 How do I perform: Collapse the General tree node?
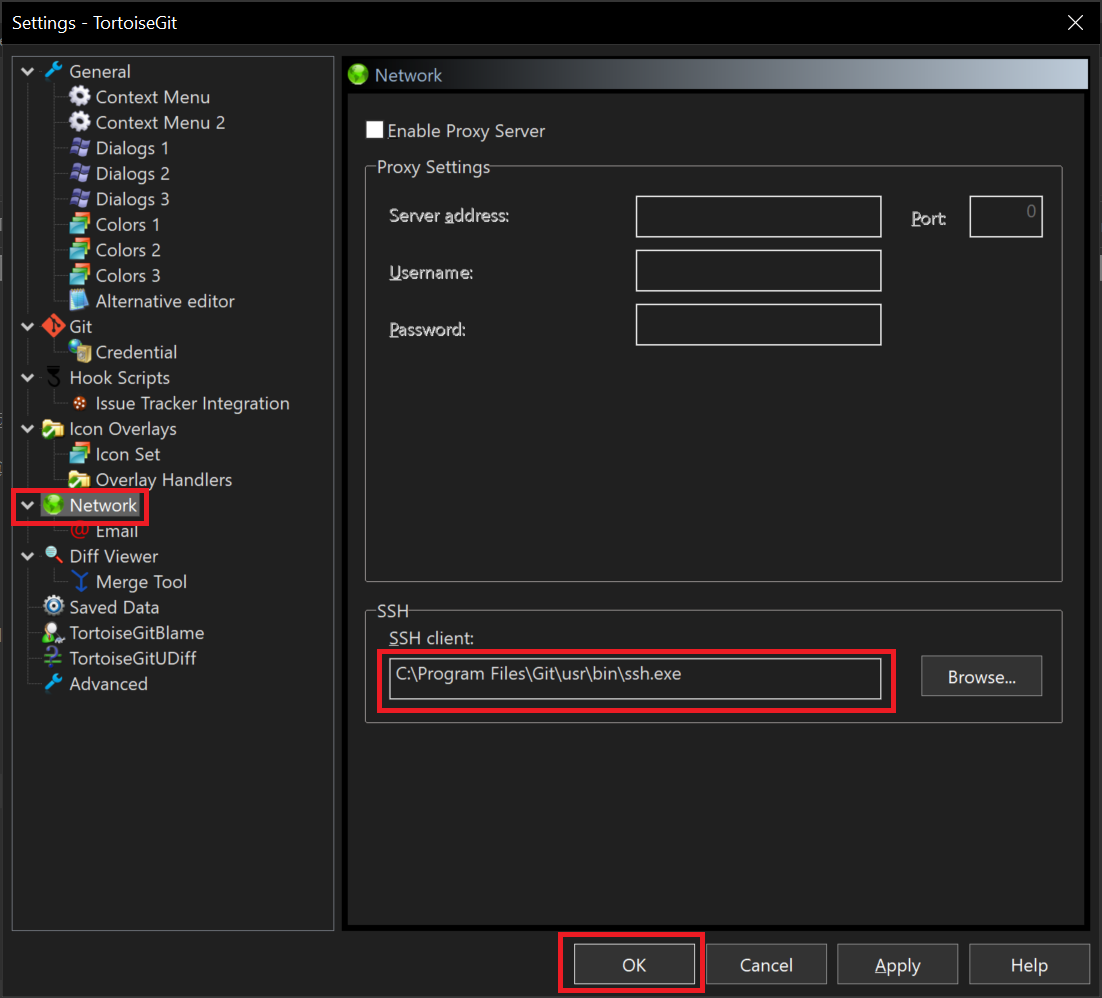(x=27, y=71)
